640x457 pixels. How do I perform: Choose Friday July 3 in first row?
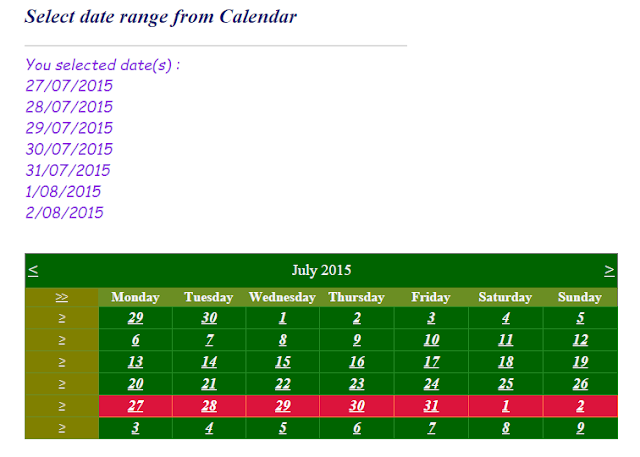tap(431, 318)
